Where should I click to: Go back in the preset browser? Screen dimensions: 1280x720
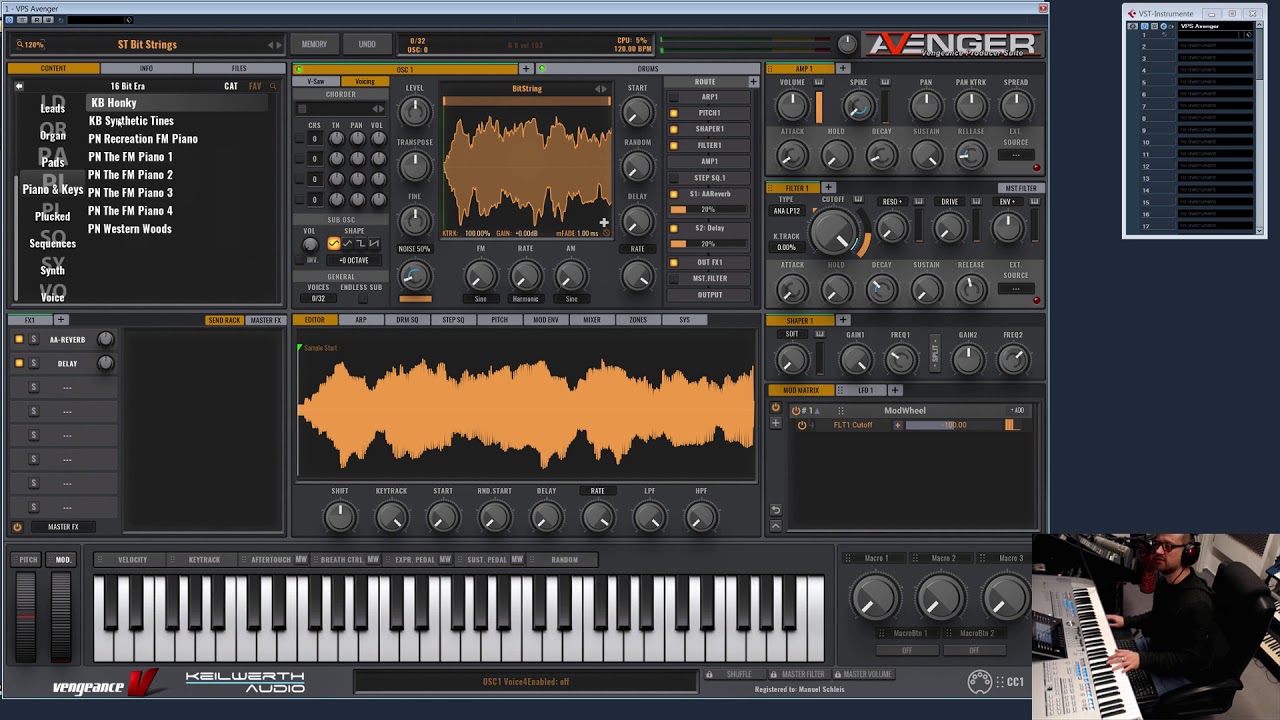point(18,86)
